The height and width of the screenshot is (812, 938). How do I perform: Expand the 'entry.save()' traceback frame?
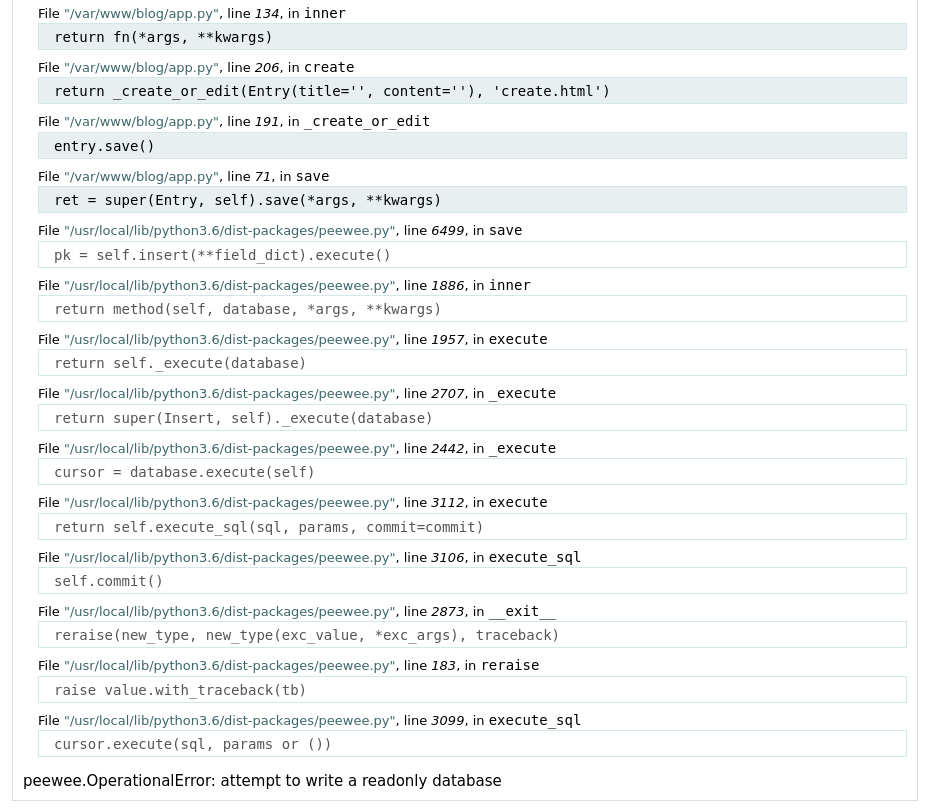tap(472, 146)
